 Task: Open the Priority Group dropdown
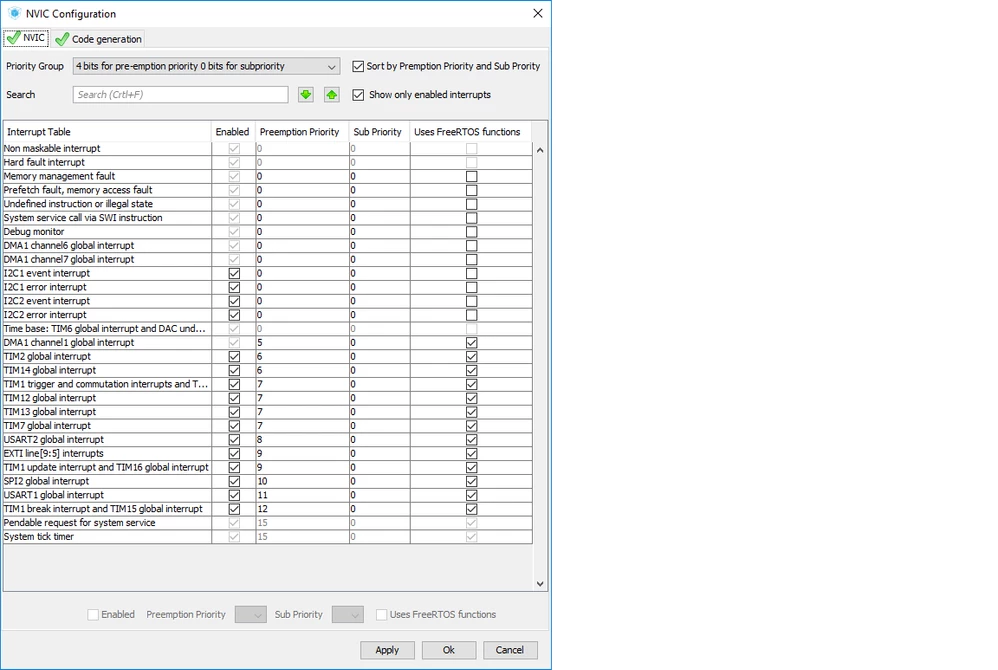(x=206, y=66)
